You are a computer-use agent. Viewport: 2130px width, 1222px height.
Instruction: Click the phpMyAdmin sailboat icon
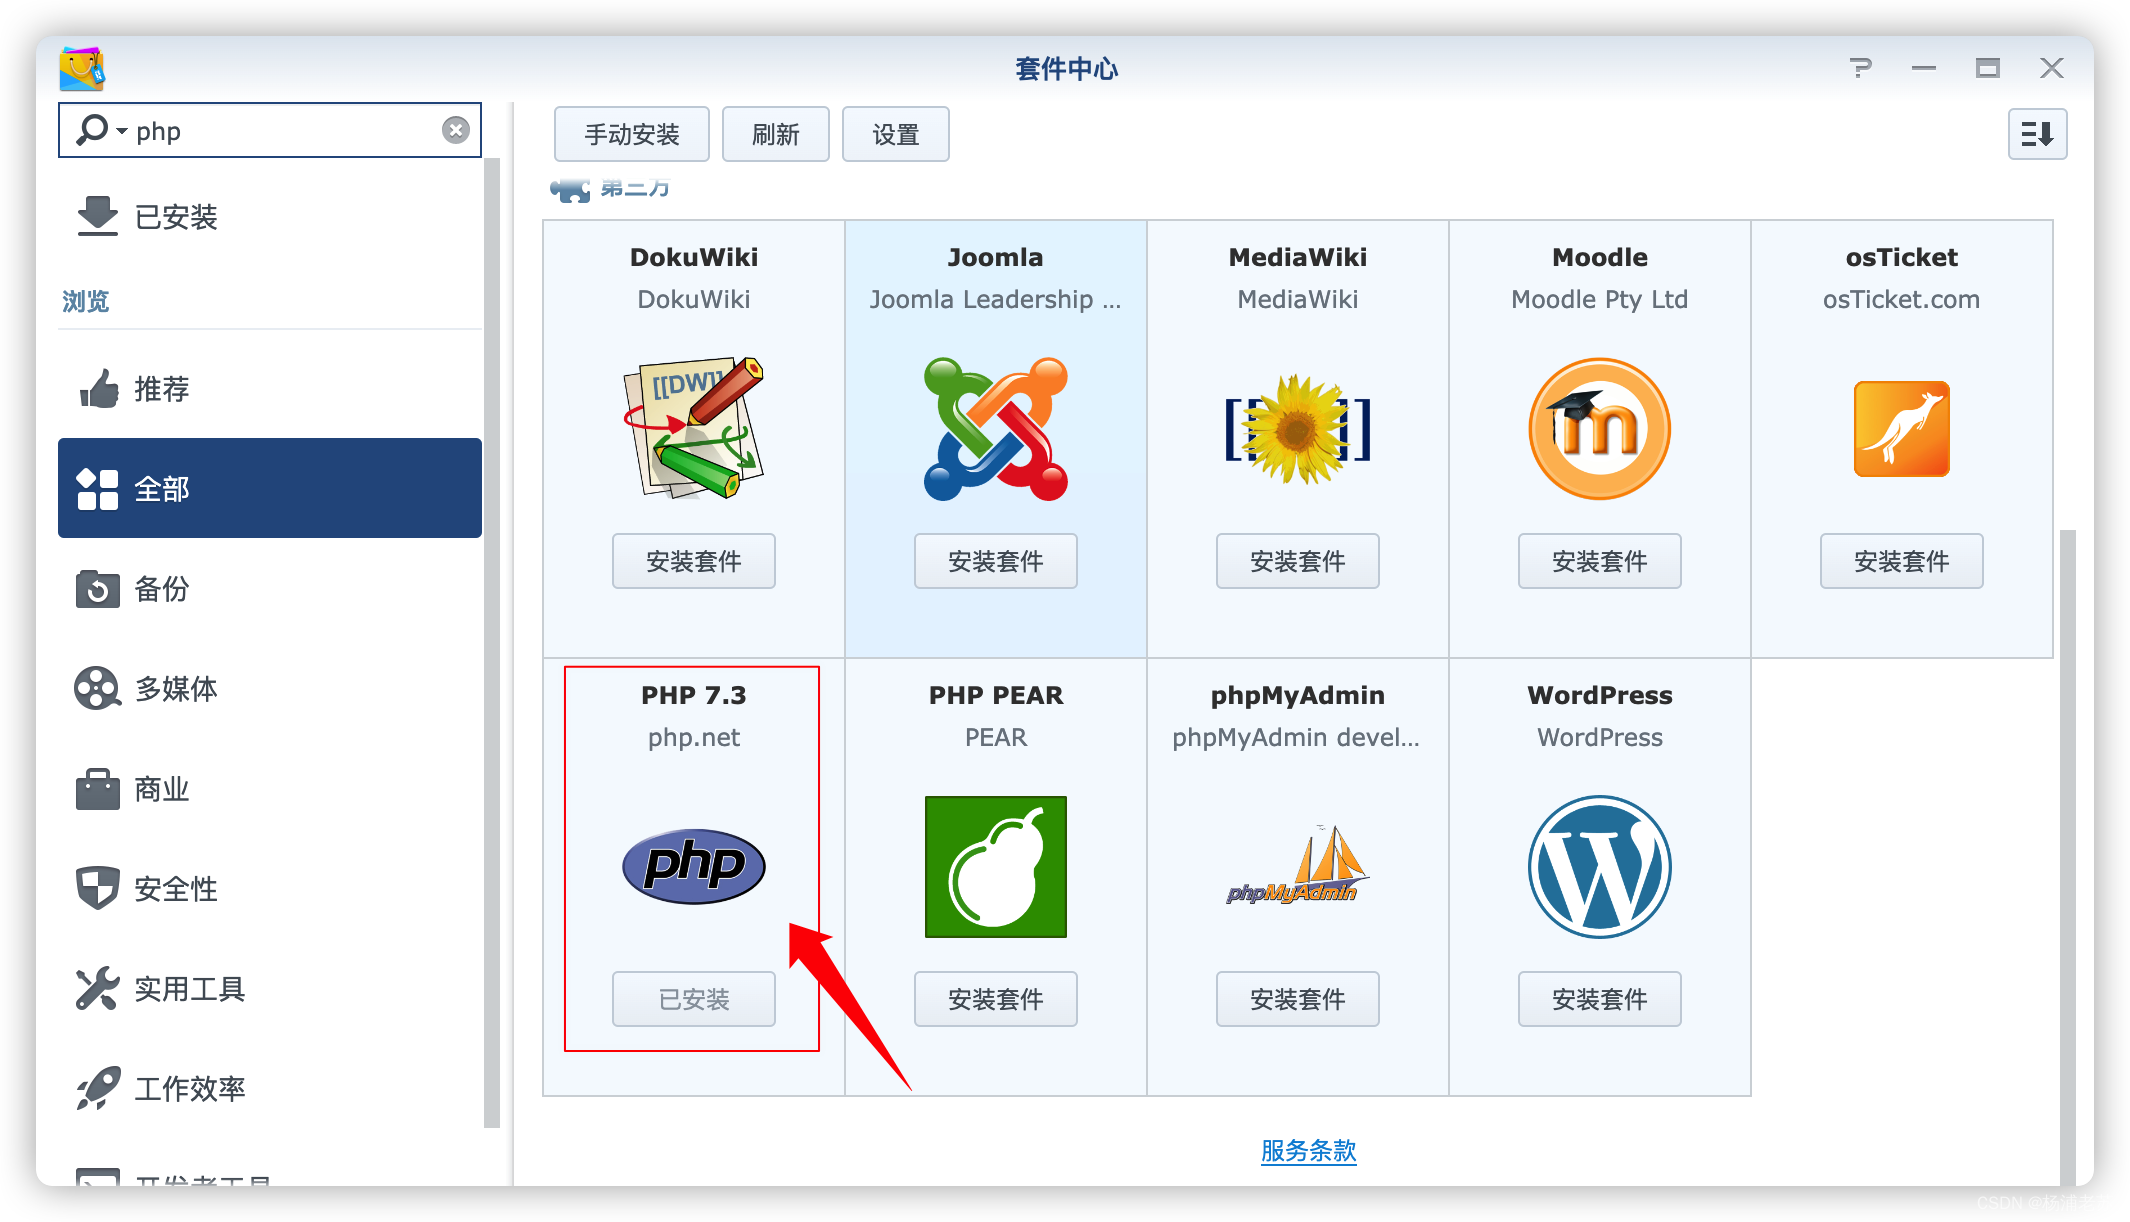[x=1298, y=865]
